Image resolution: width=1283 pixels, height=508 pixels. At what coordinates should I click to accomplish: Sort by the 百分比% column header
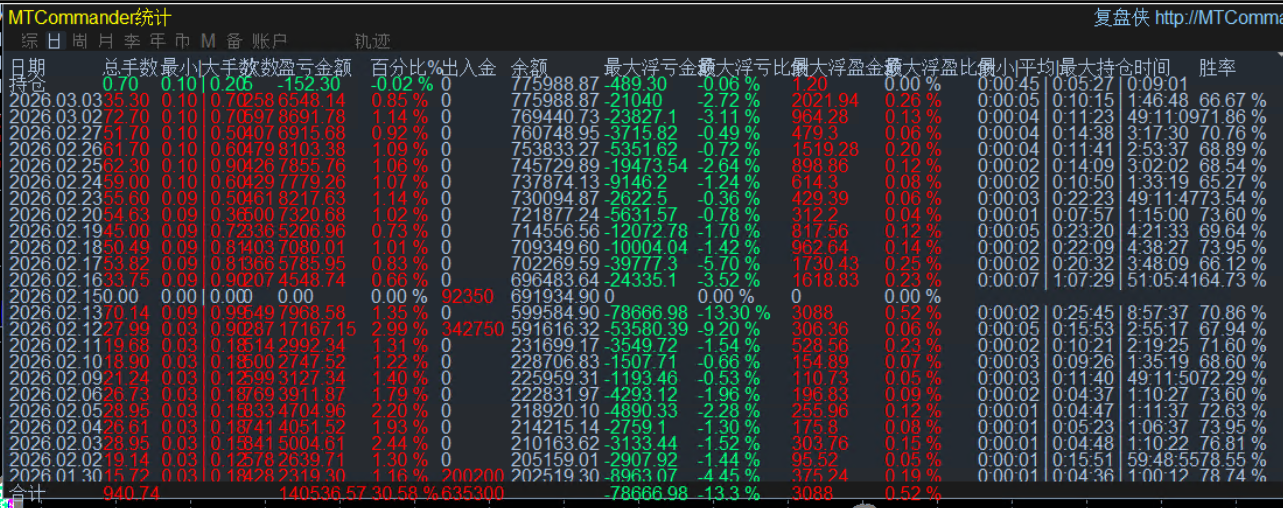pyautogui.click(x=407, y=67)
